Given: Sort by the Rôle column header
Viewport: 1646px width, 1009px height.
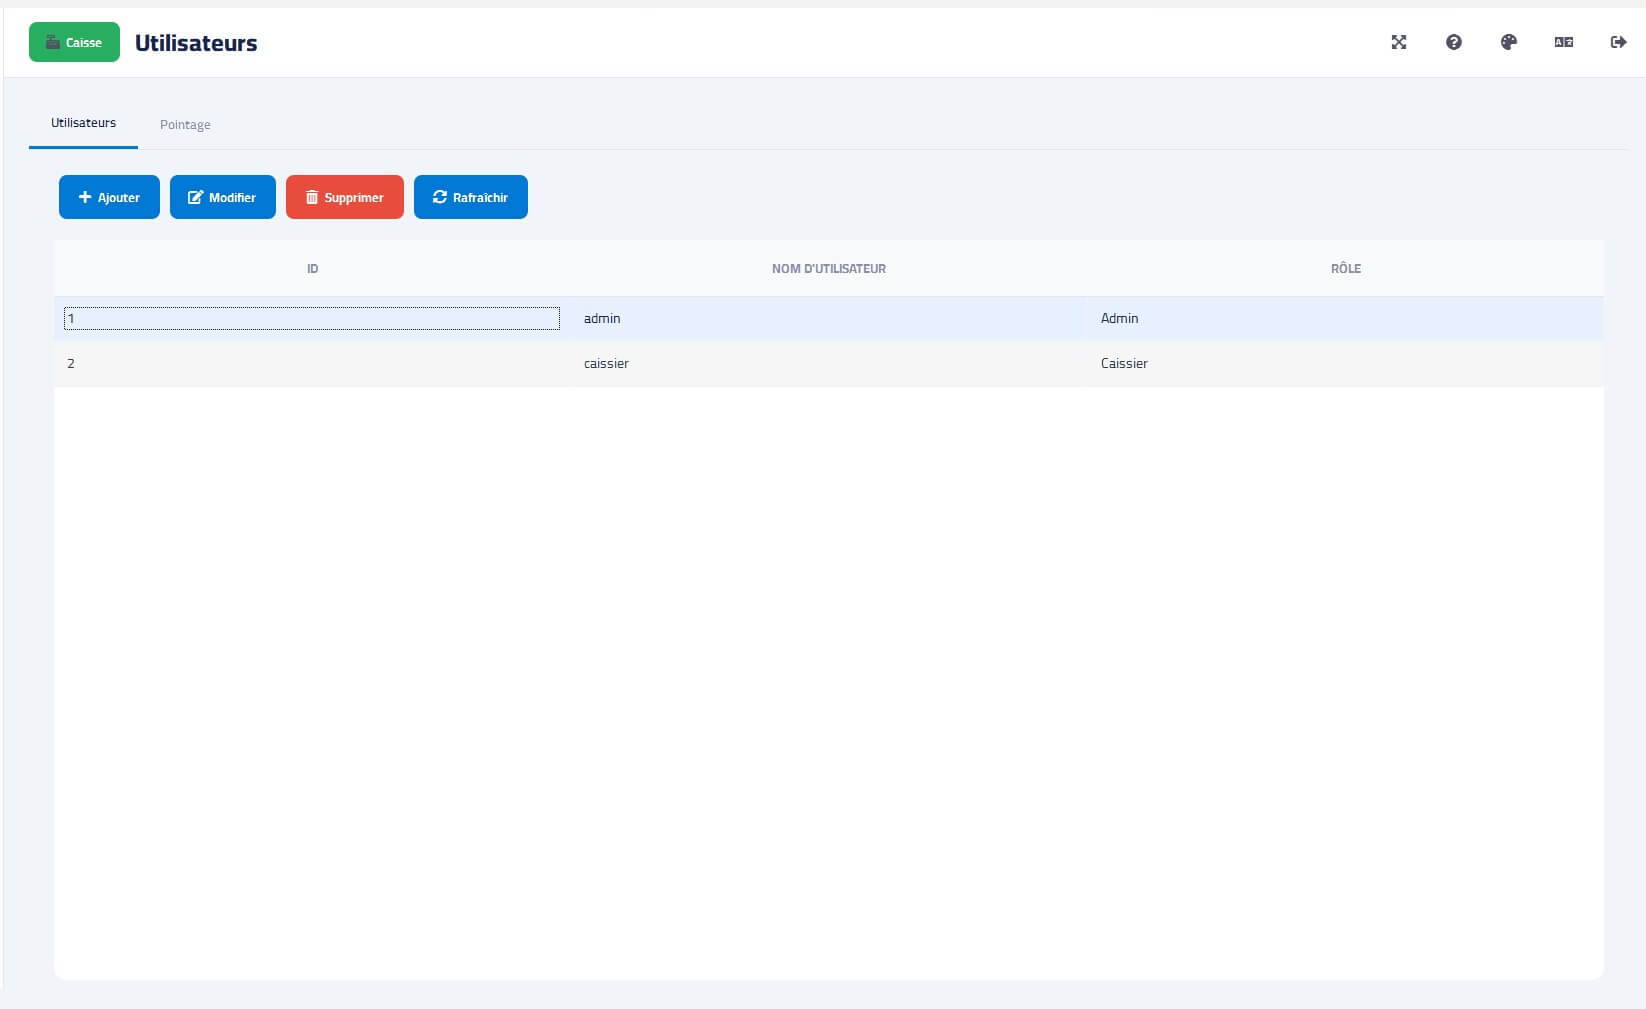Looking at the screenshot, I should point(1345,268).
